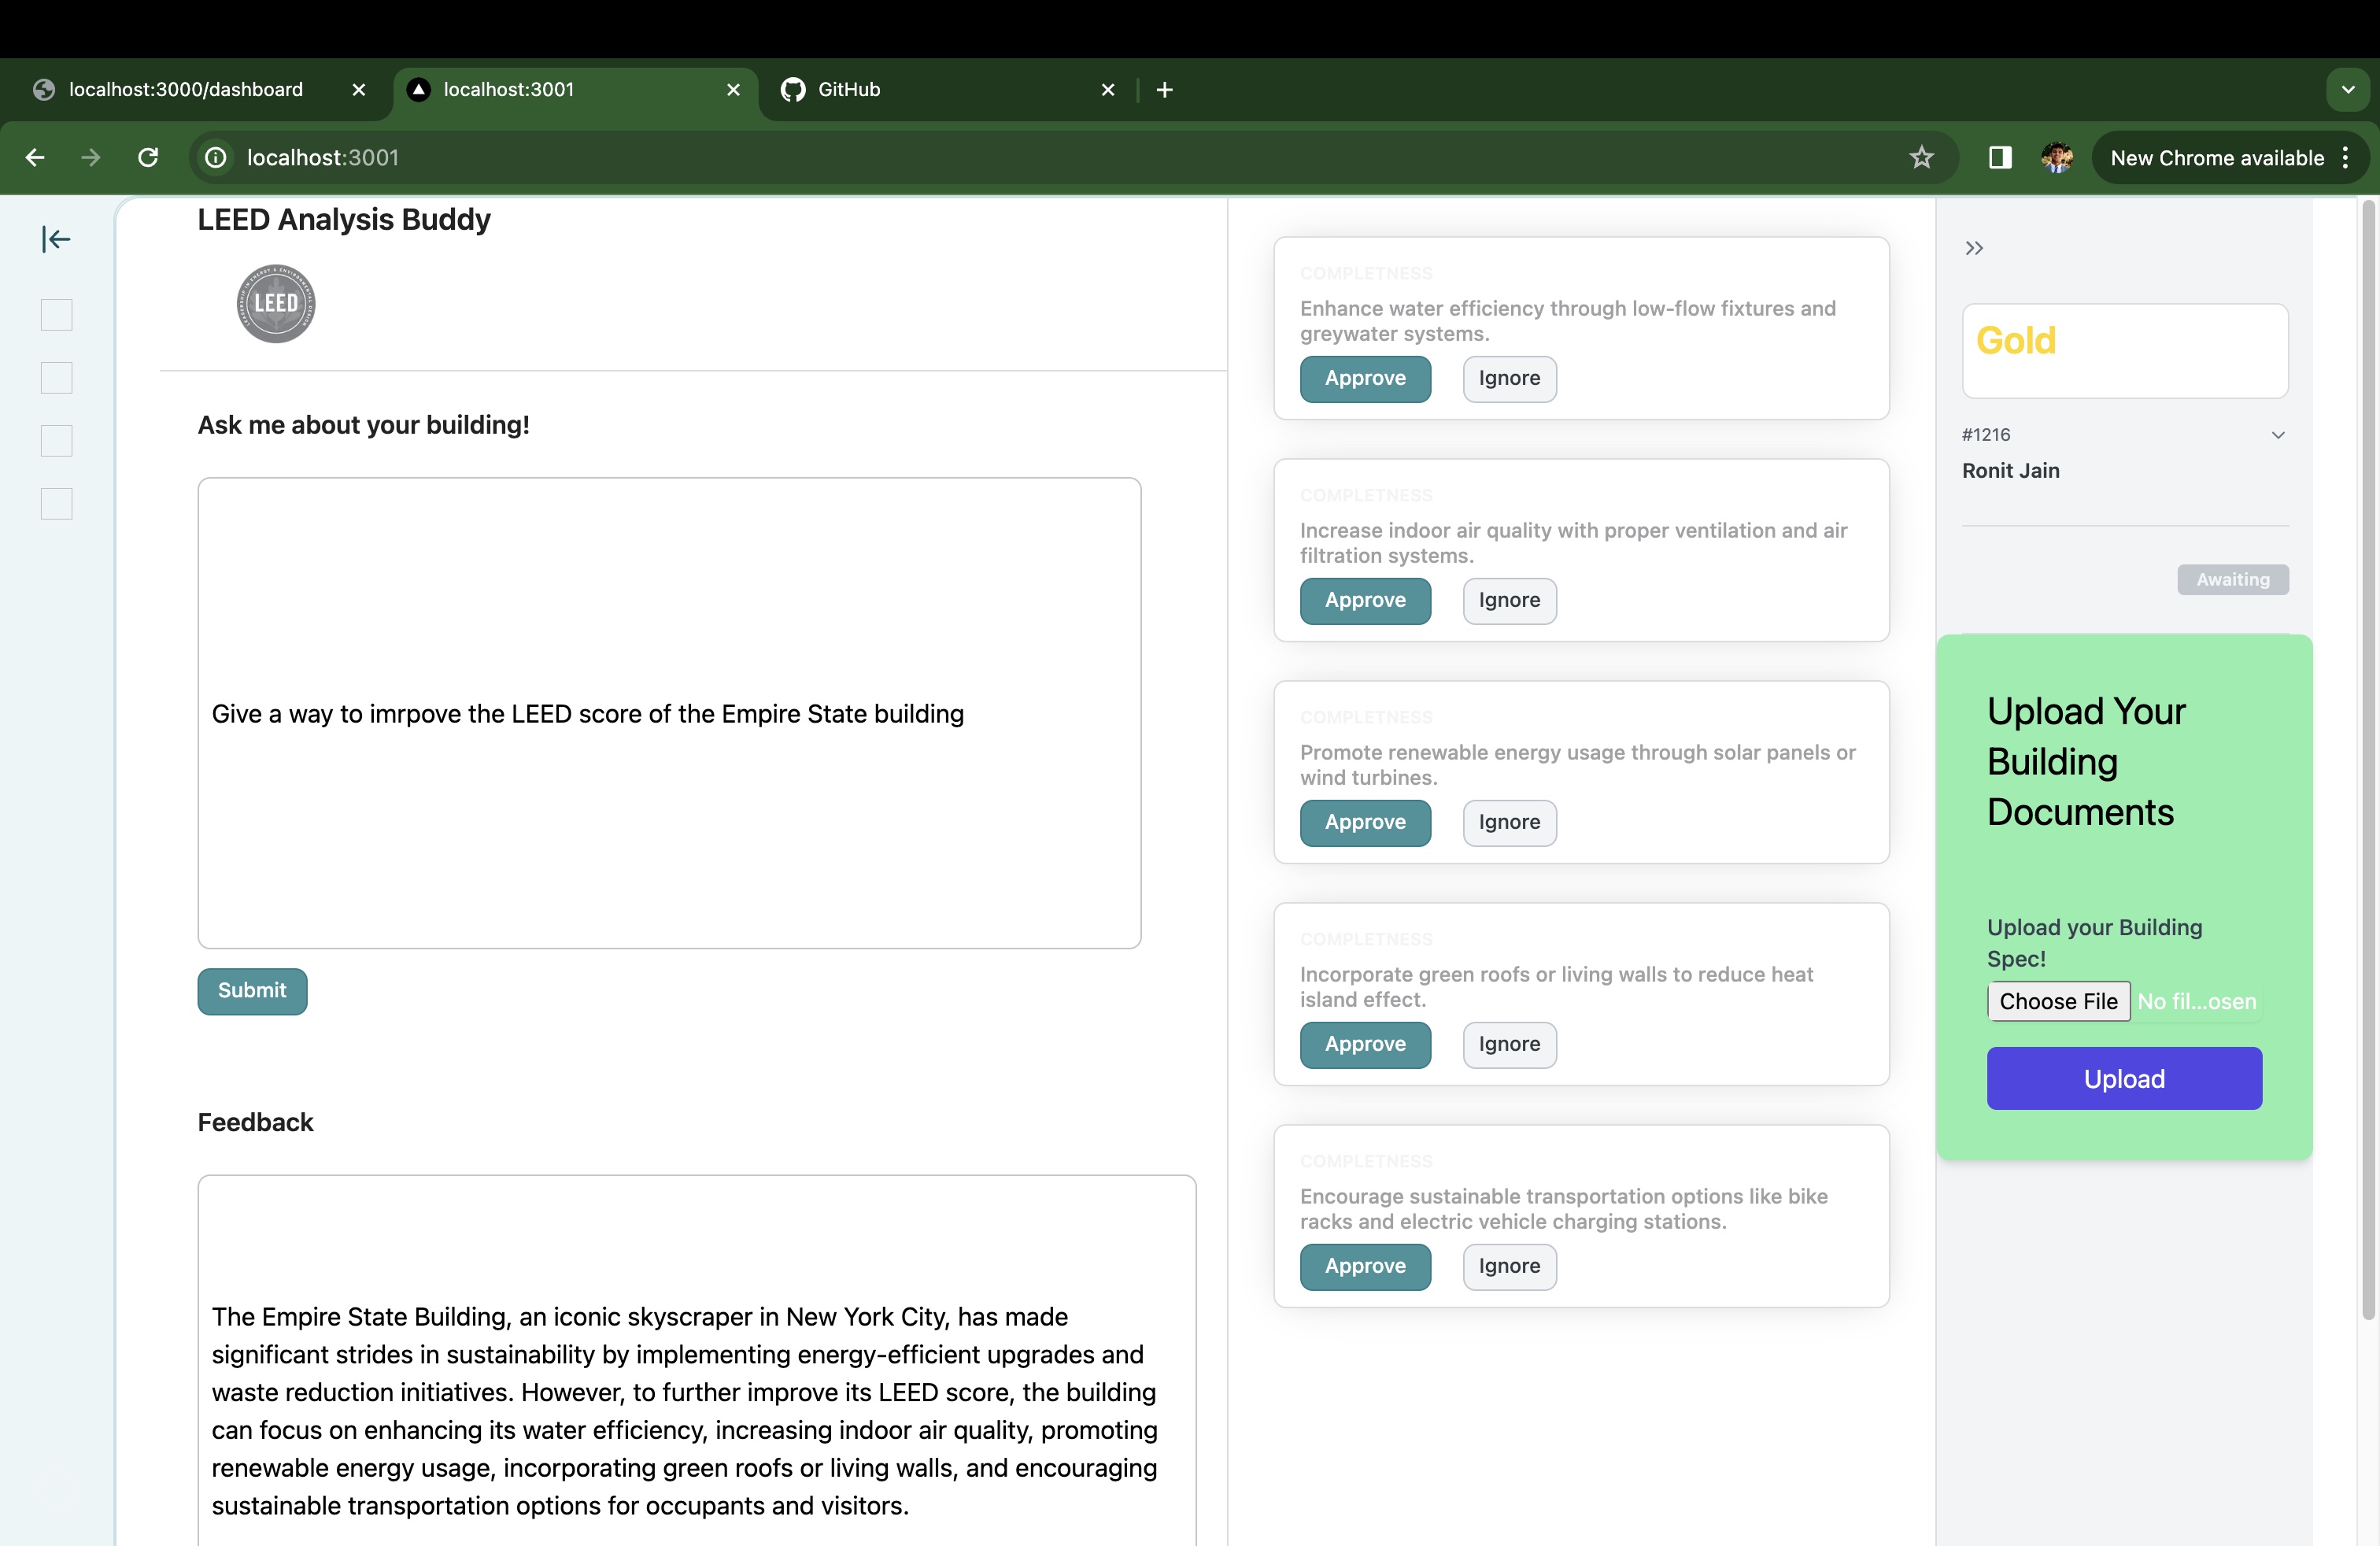This screenshot has width=2380, height=1546.
Task: Click fourth empty square in left sidebar
Action: [x=56, y=504]
